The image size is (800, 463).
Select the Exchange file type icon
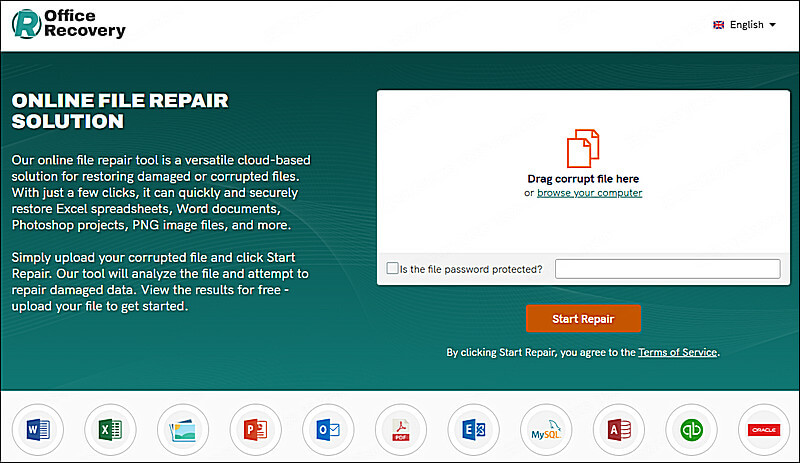pos(473,429)
